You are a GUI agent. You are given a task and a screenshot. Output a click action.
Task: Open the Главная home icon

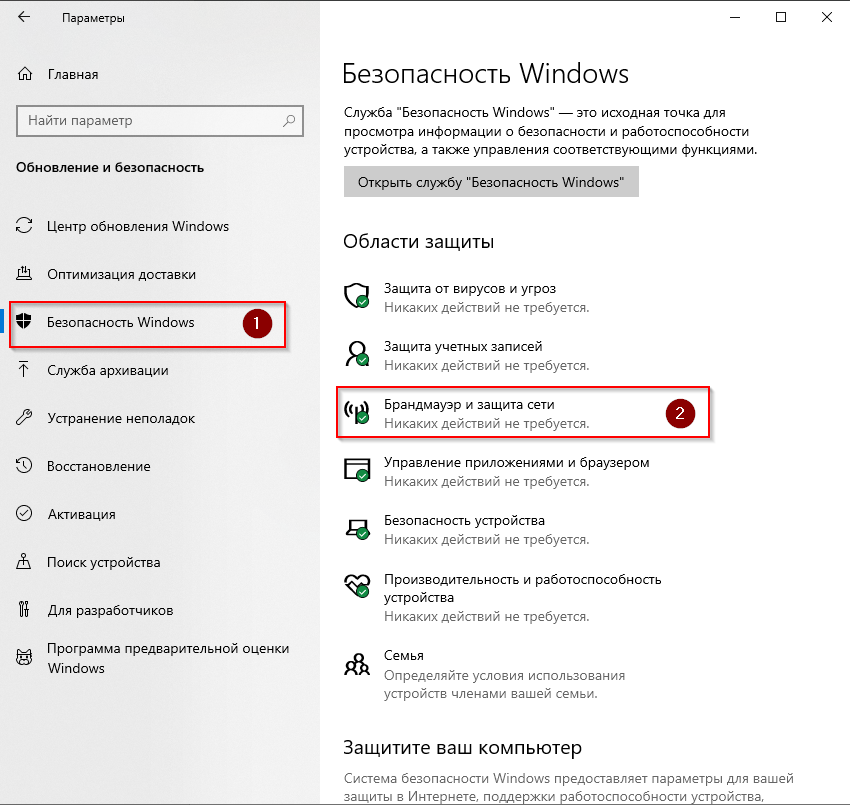tap(25, 74)
